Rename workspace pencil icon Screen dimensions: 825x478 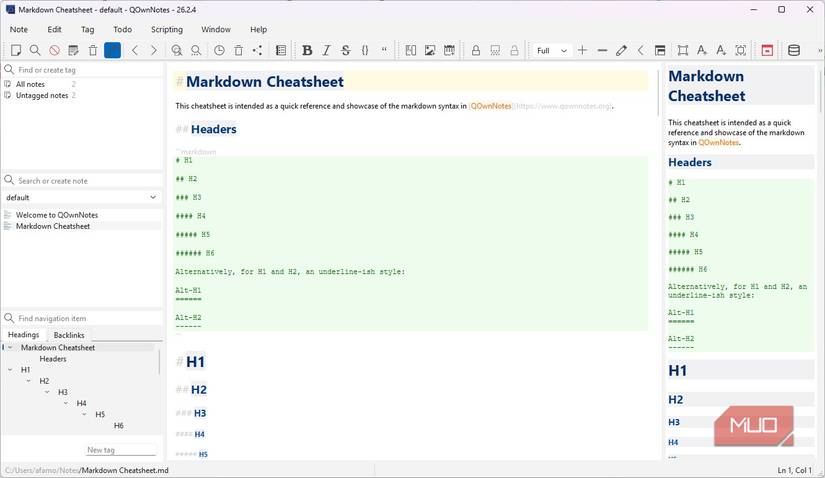(621, 51)
